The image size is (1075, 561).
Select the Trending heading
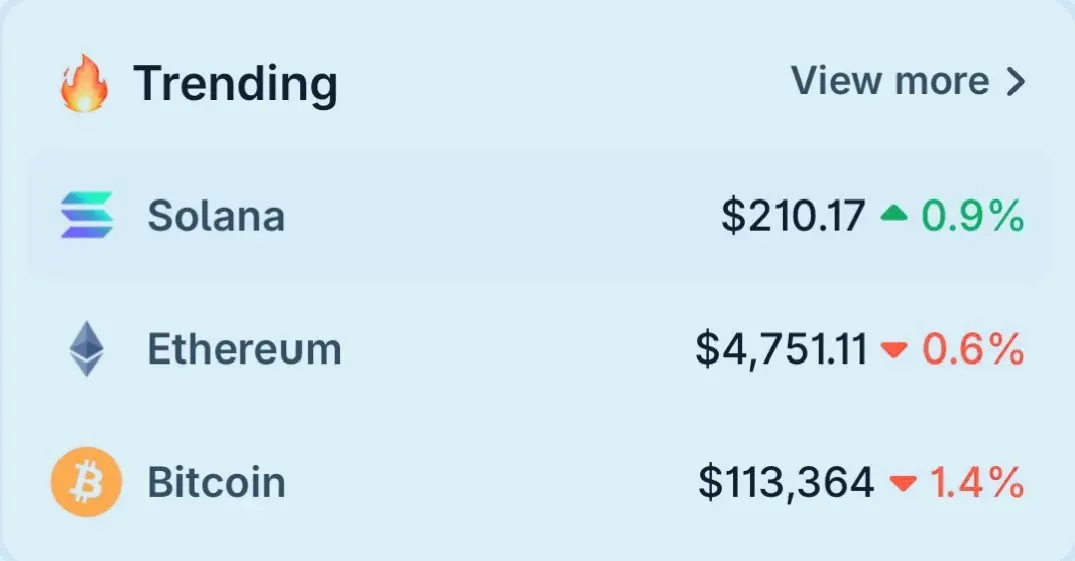[x=235, y=84]
